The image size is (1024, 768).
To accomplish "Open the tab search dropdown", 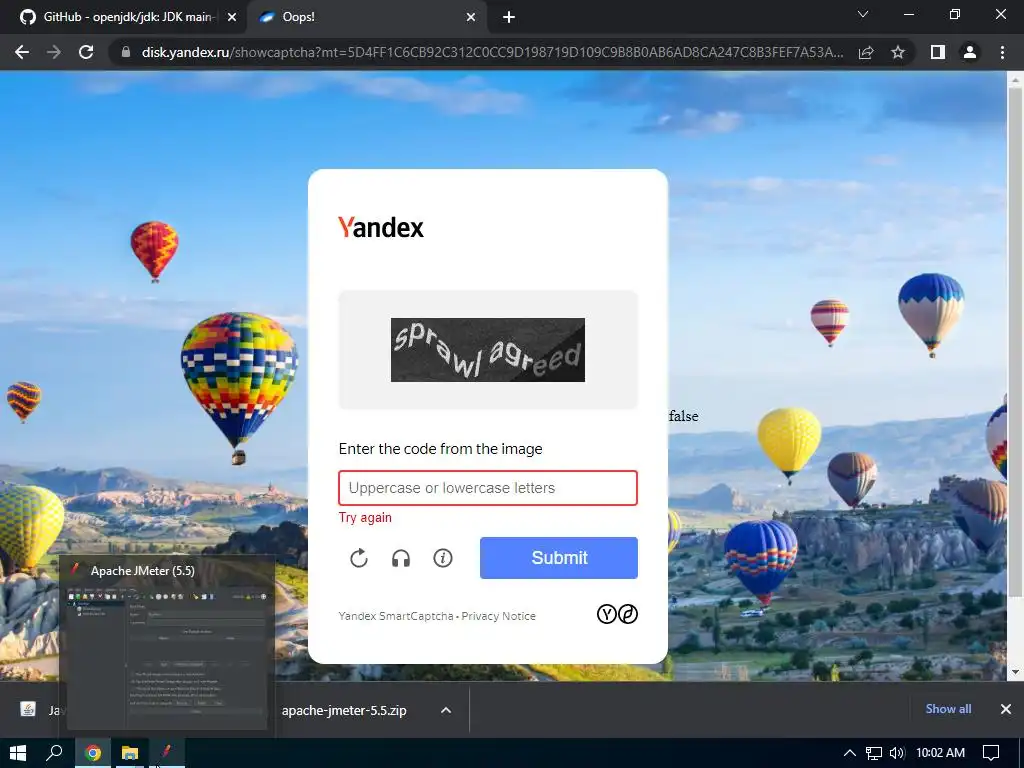I will point(863,14).
